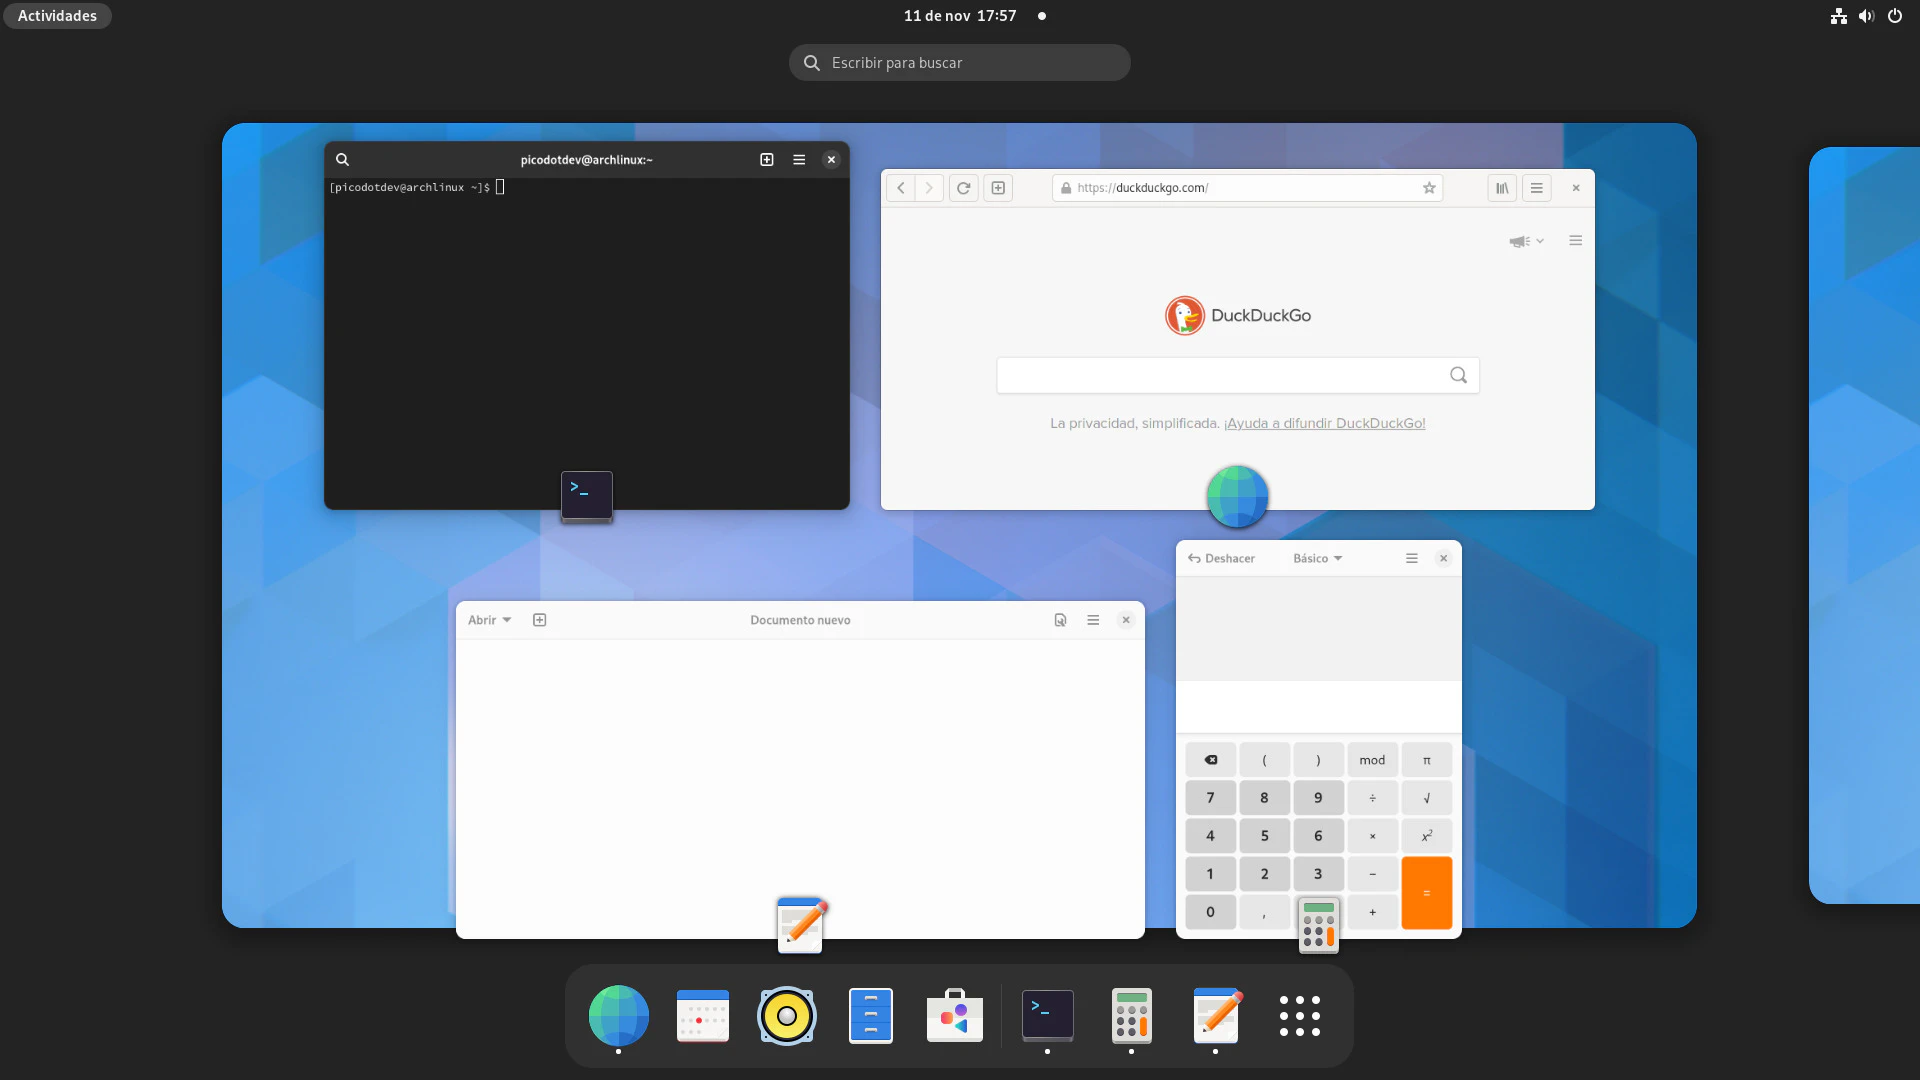This screenshot has height=1080, width=1920.
Task: Expand the megaphone dropdown on DuckDuckGo
Action: [x=1526, y=241]
